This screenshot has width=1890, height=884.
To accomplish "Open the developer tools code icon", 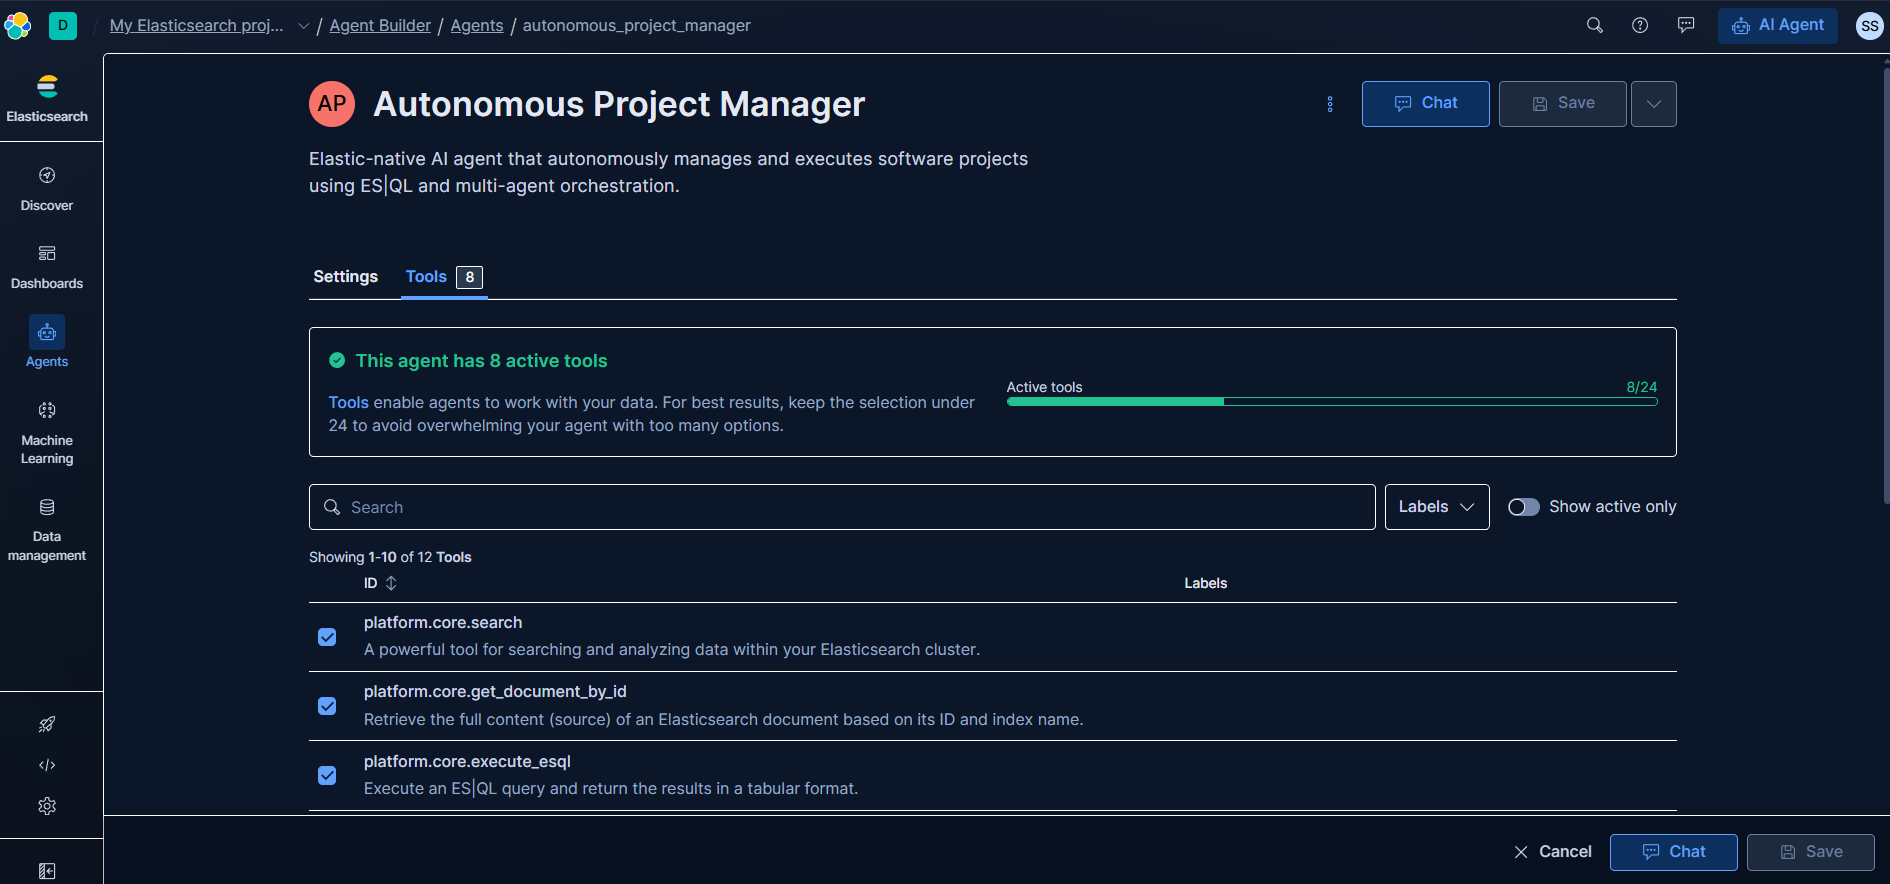I will [47, 765].
